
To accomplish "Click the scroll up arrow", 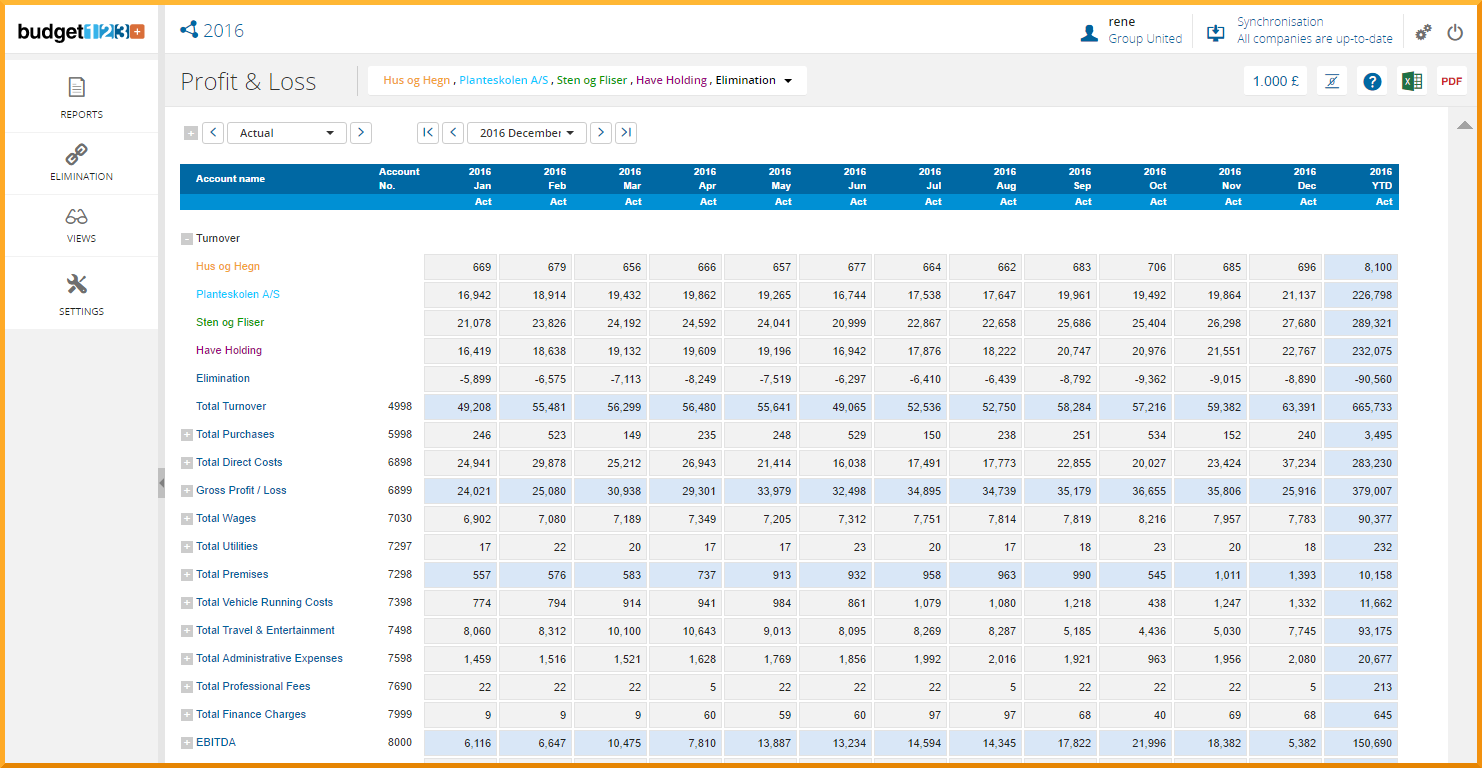I will (x=1464, y=125).
